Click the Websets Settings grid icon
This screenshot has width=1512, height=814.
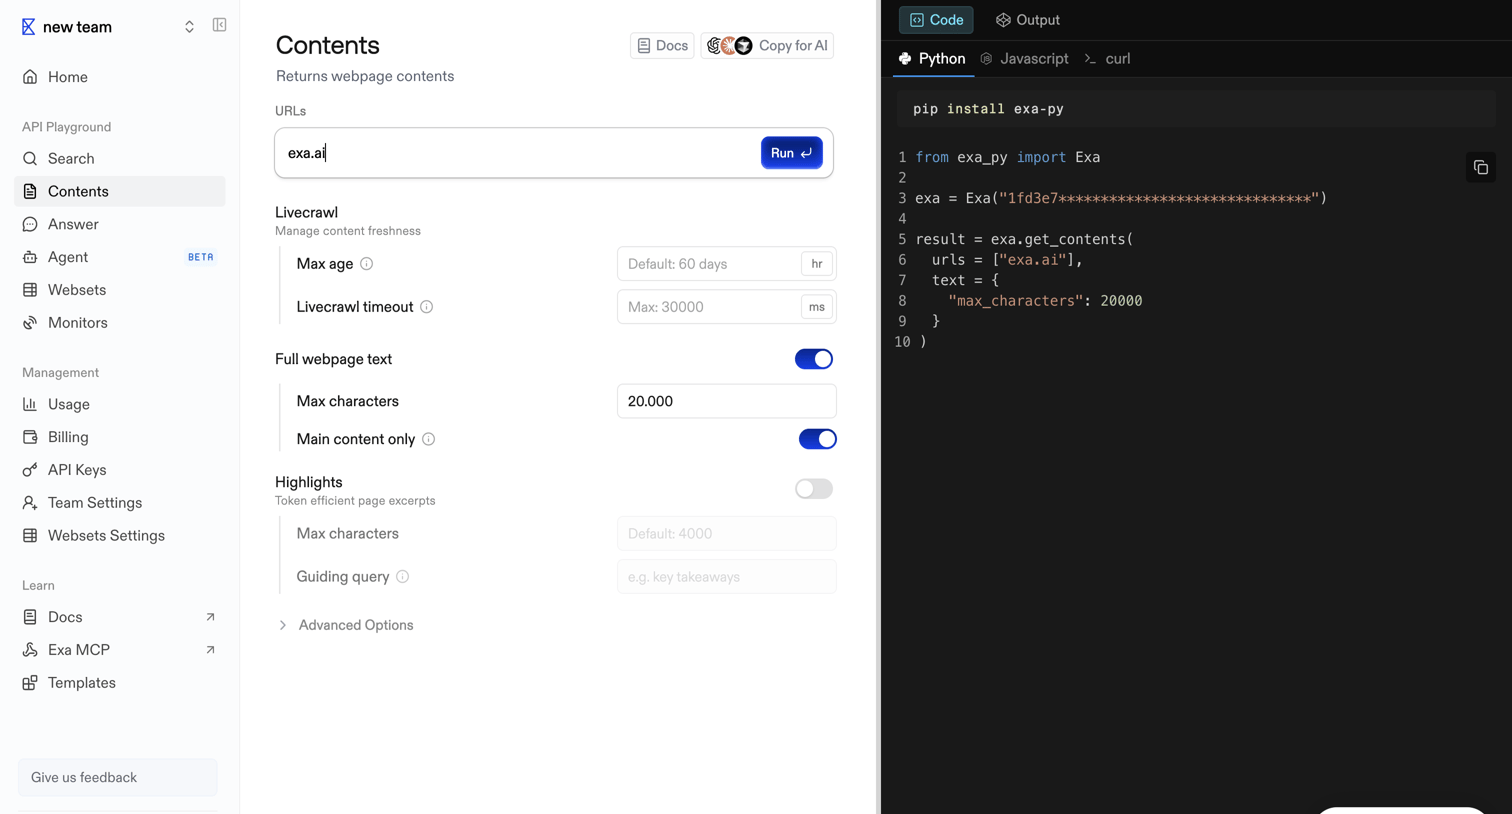[30, 536]
